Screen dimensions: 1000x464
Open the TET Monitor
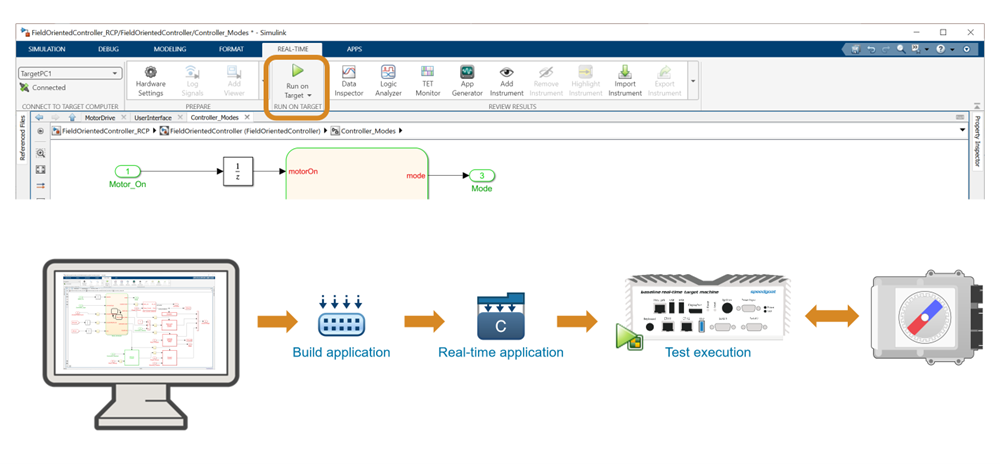click(427, 80)
